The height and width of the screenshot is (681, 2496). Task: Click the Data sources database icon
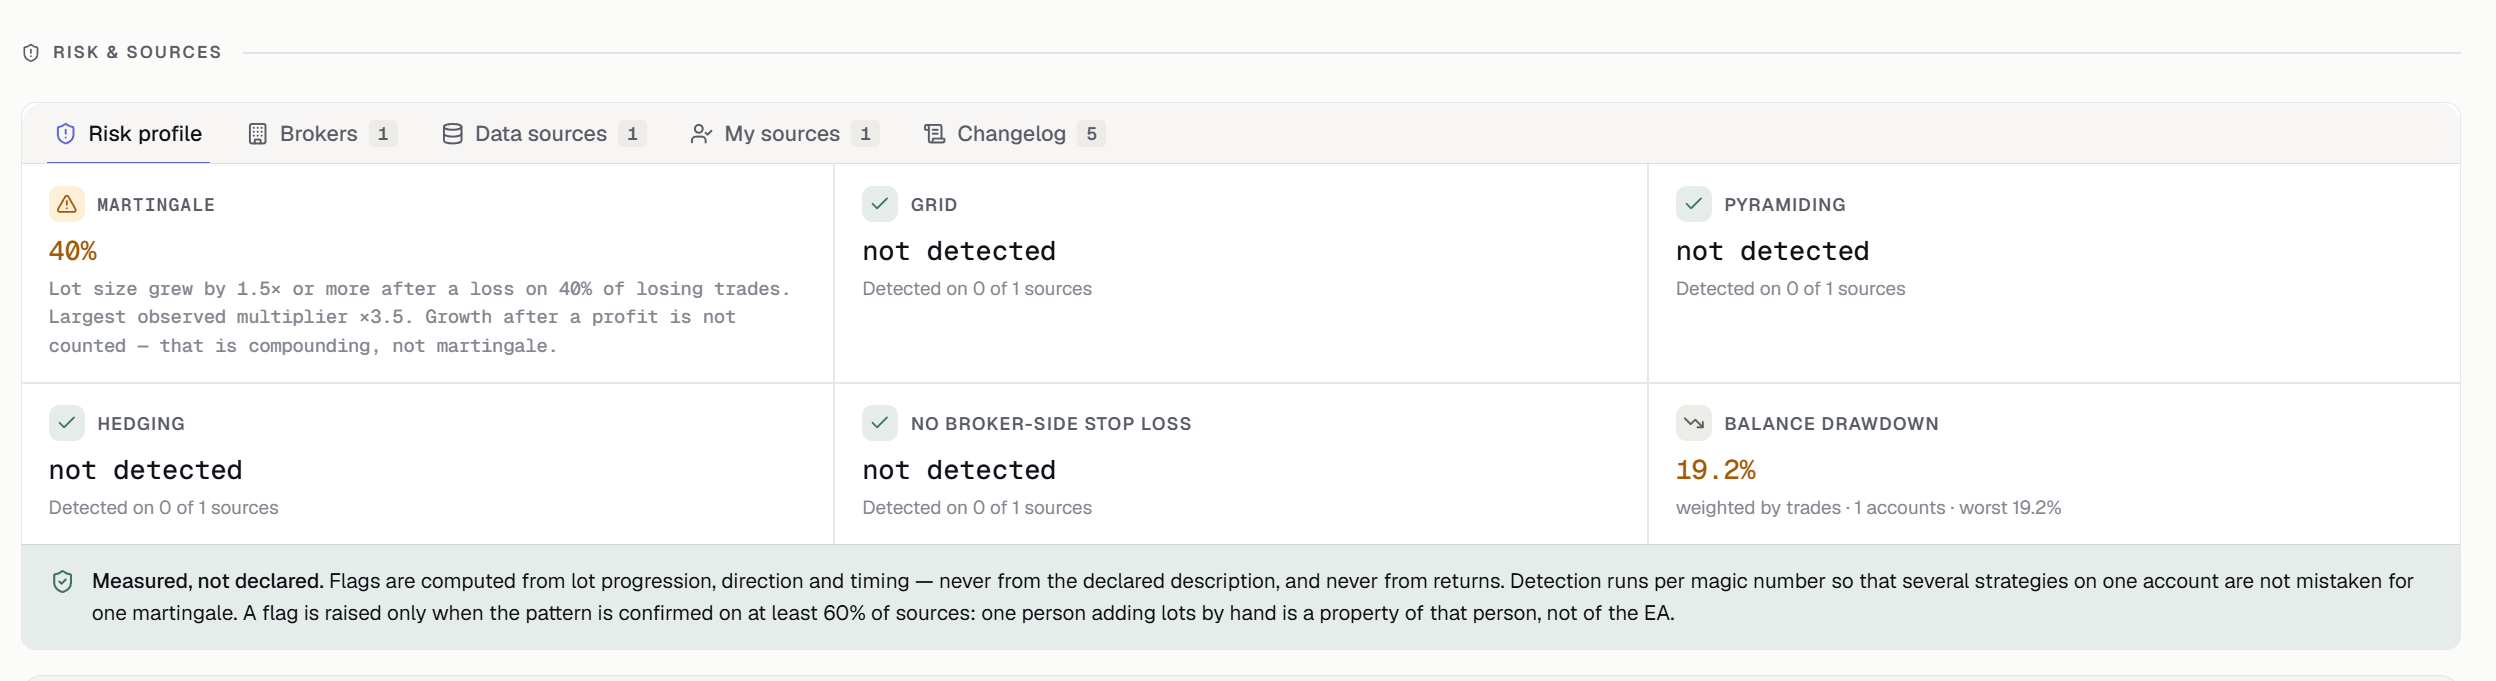452,134
